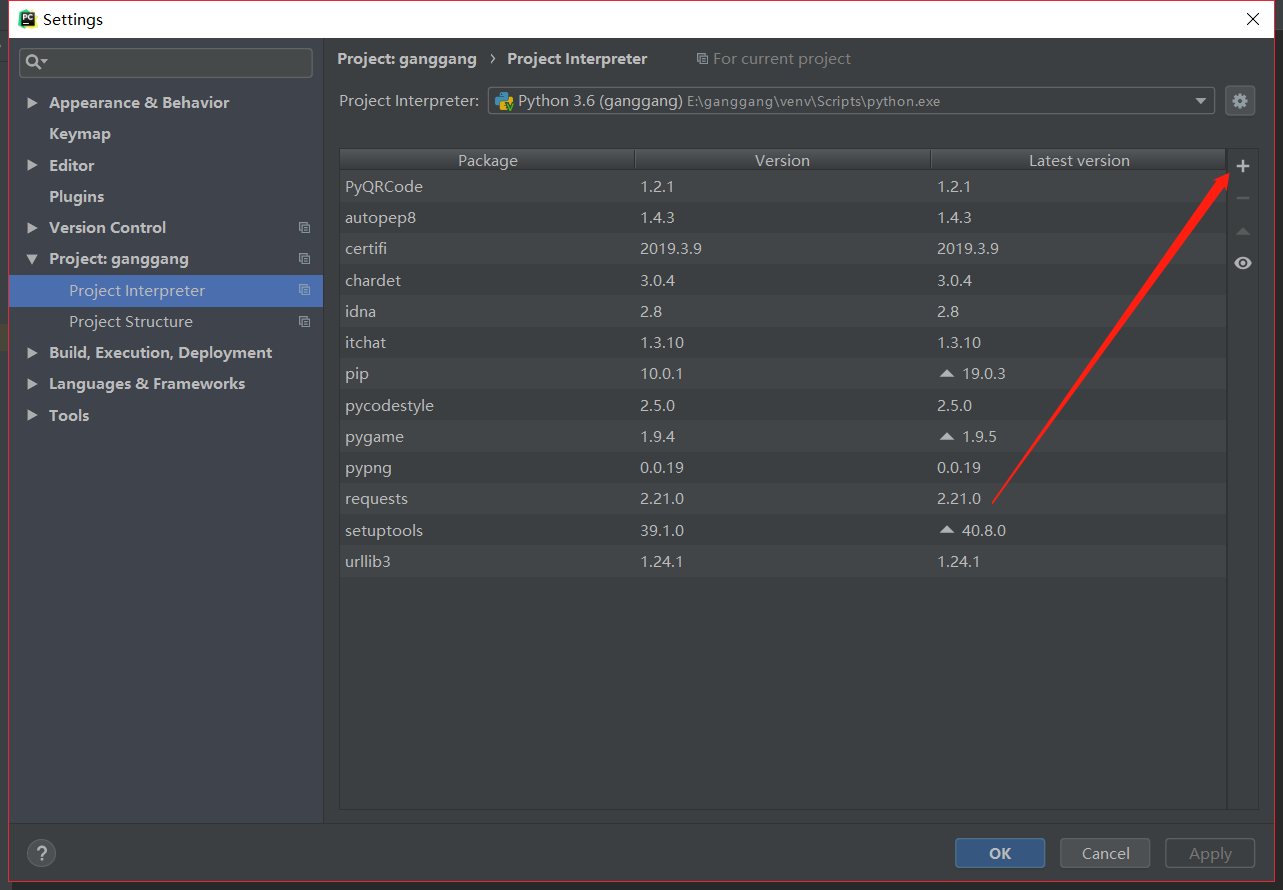
Task: Expand Appearance & Behavior section
Action: pos(32,103)
